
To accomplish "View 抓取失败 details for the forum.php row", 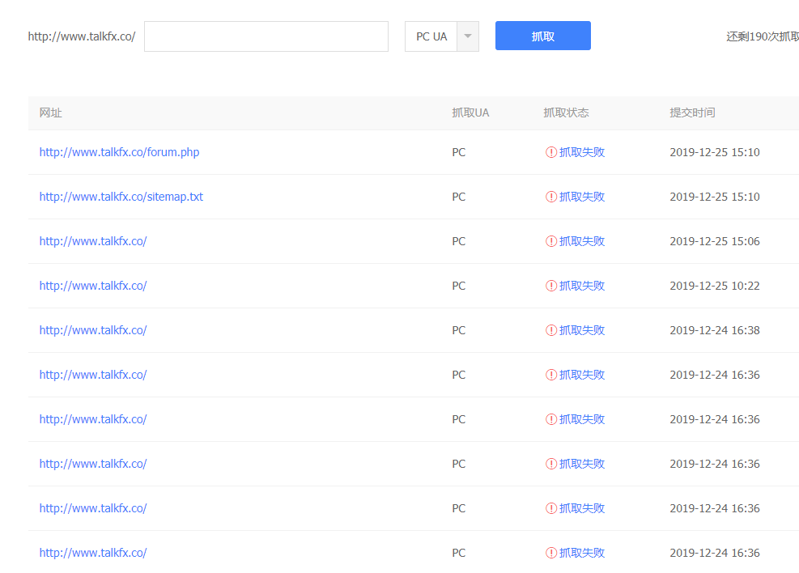I will click(582, 152).
